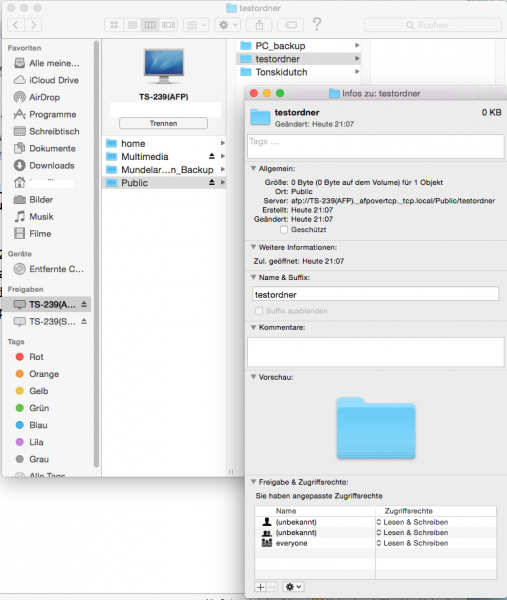Click the Share toolbar icon

tap(259, 25)
